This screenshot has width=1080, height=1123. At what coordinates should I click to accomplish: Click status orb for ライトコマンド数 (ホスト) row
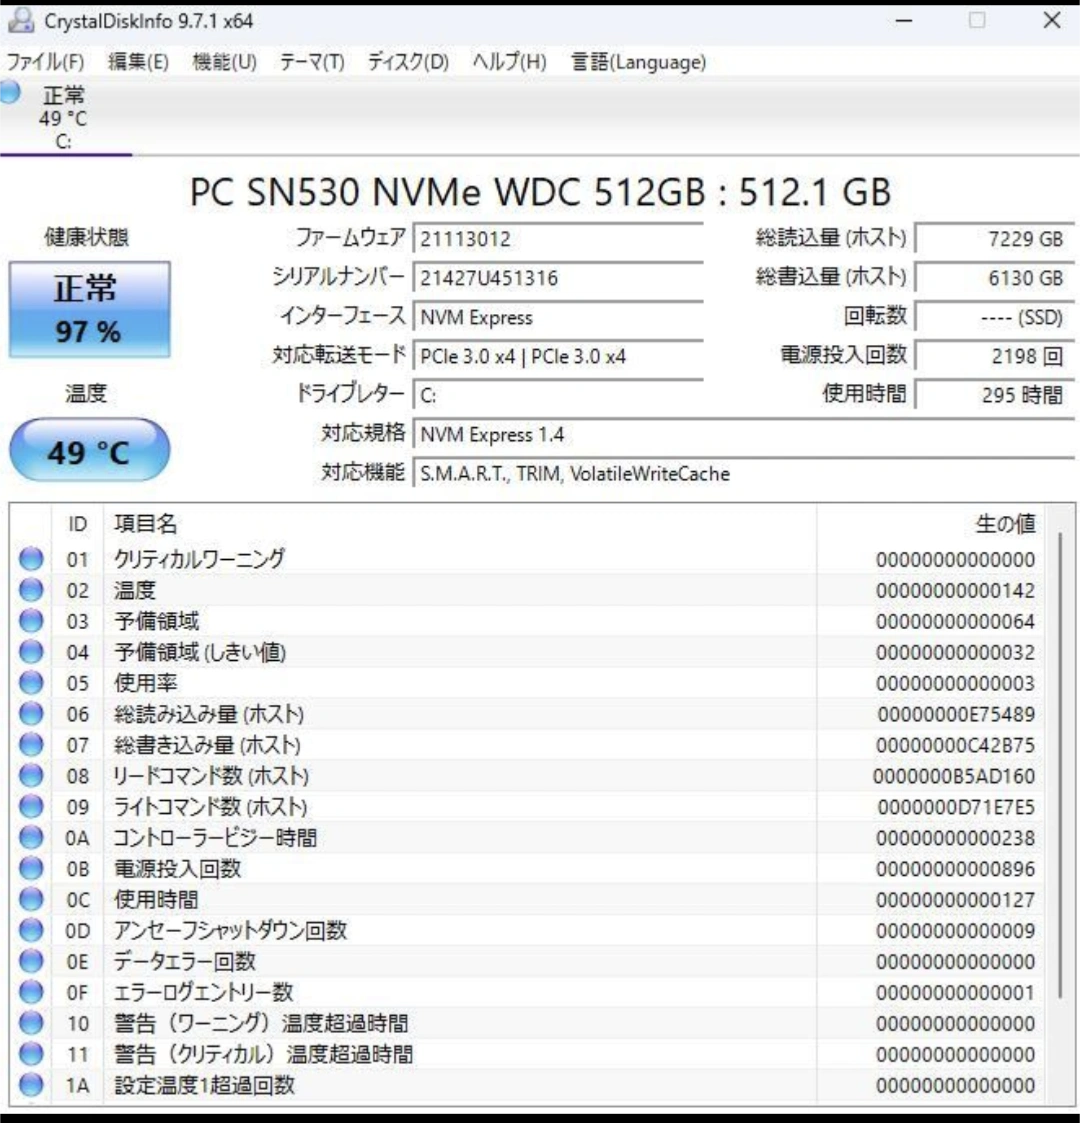coord(31,806)
